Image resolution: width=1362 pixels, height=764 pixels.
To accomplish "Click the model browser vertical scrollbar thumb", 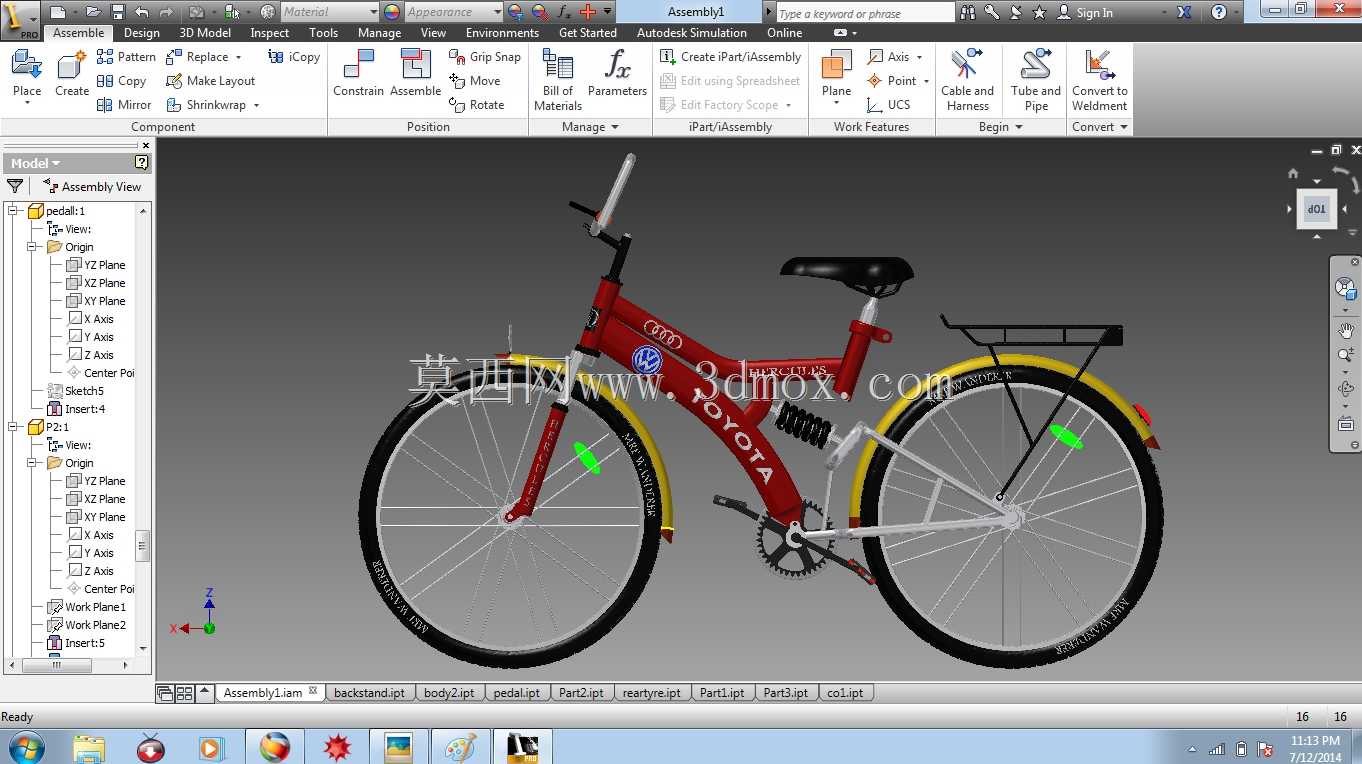I will pyautogui.click(x=143, y=546).
